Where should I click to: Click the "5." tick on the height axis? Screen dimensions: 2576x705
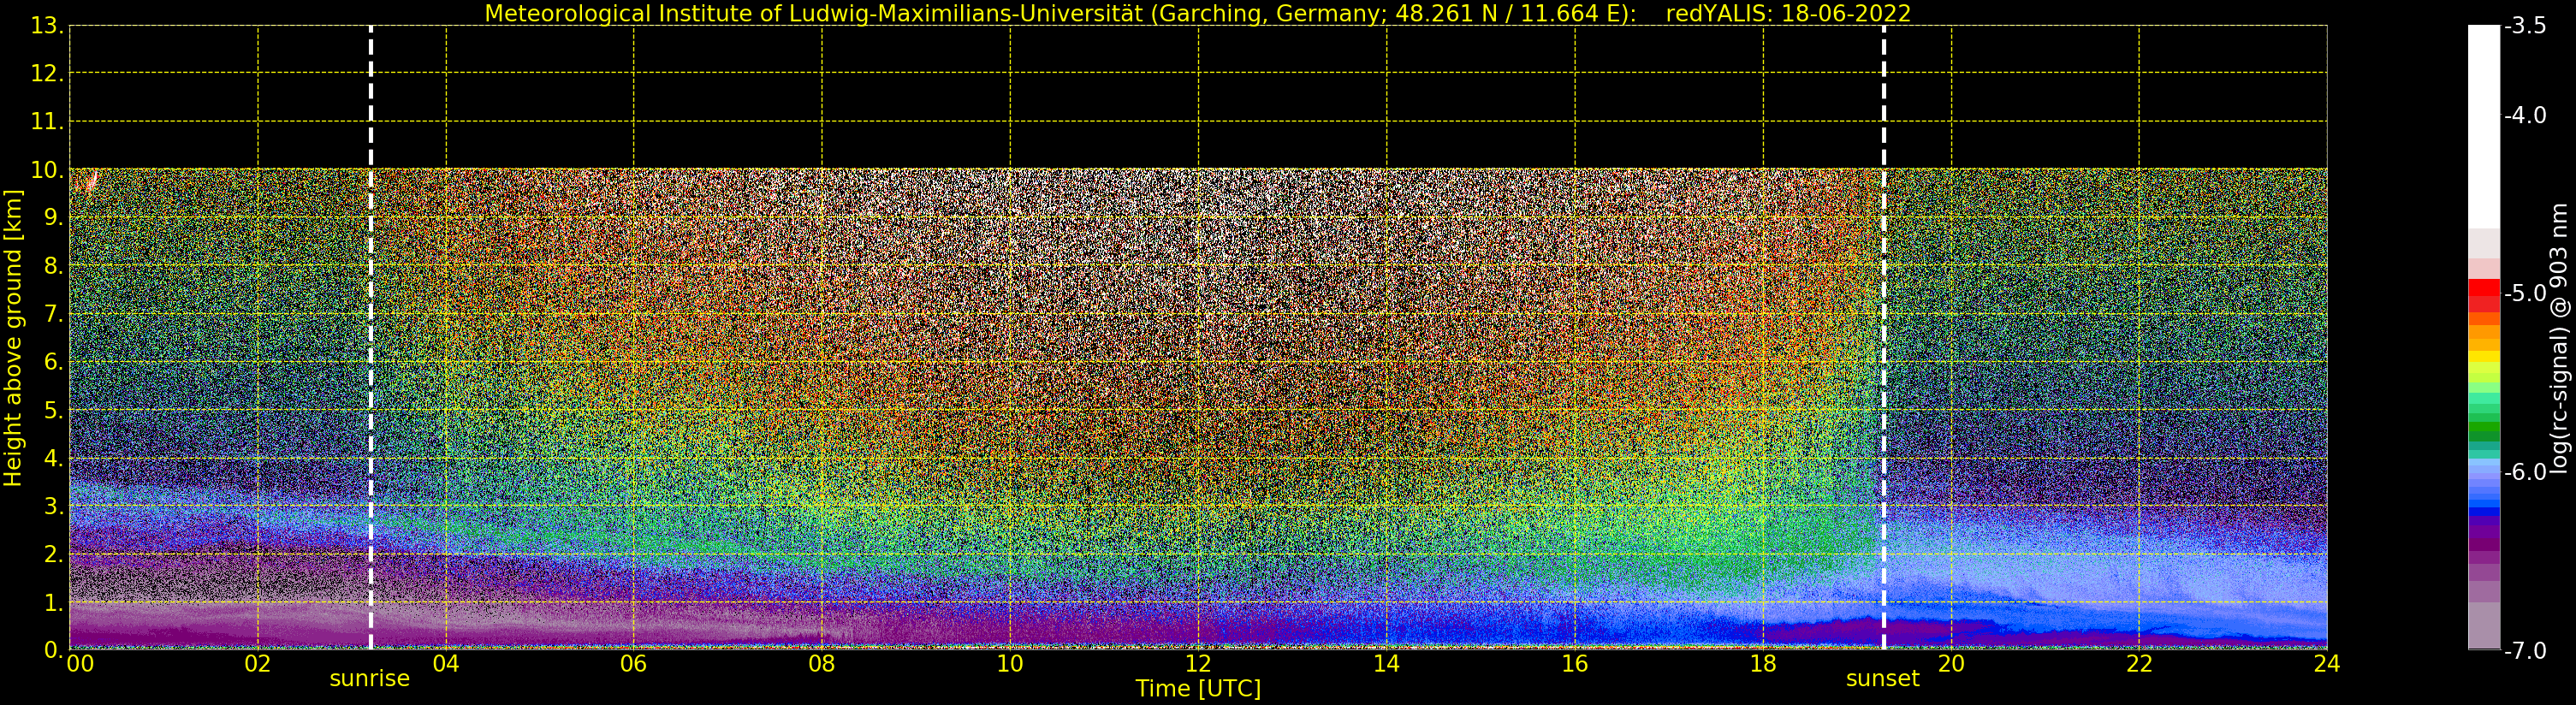pyautogui.click(x=54, y=410)
